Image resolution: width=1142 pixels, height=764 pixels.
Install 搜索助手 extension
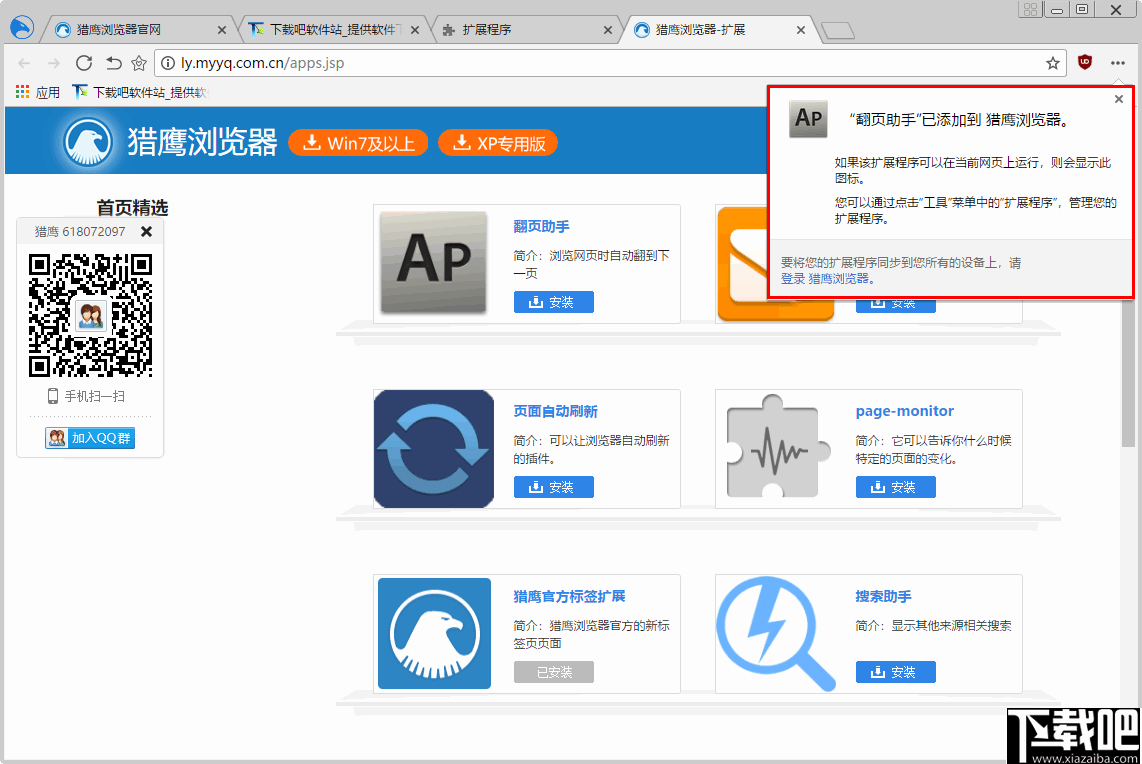[896, 672]
